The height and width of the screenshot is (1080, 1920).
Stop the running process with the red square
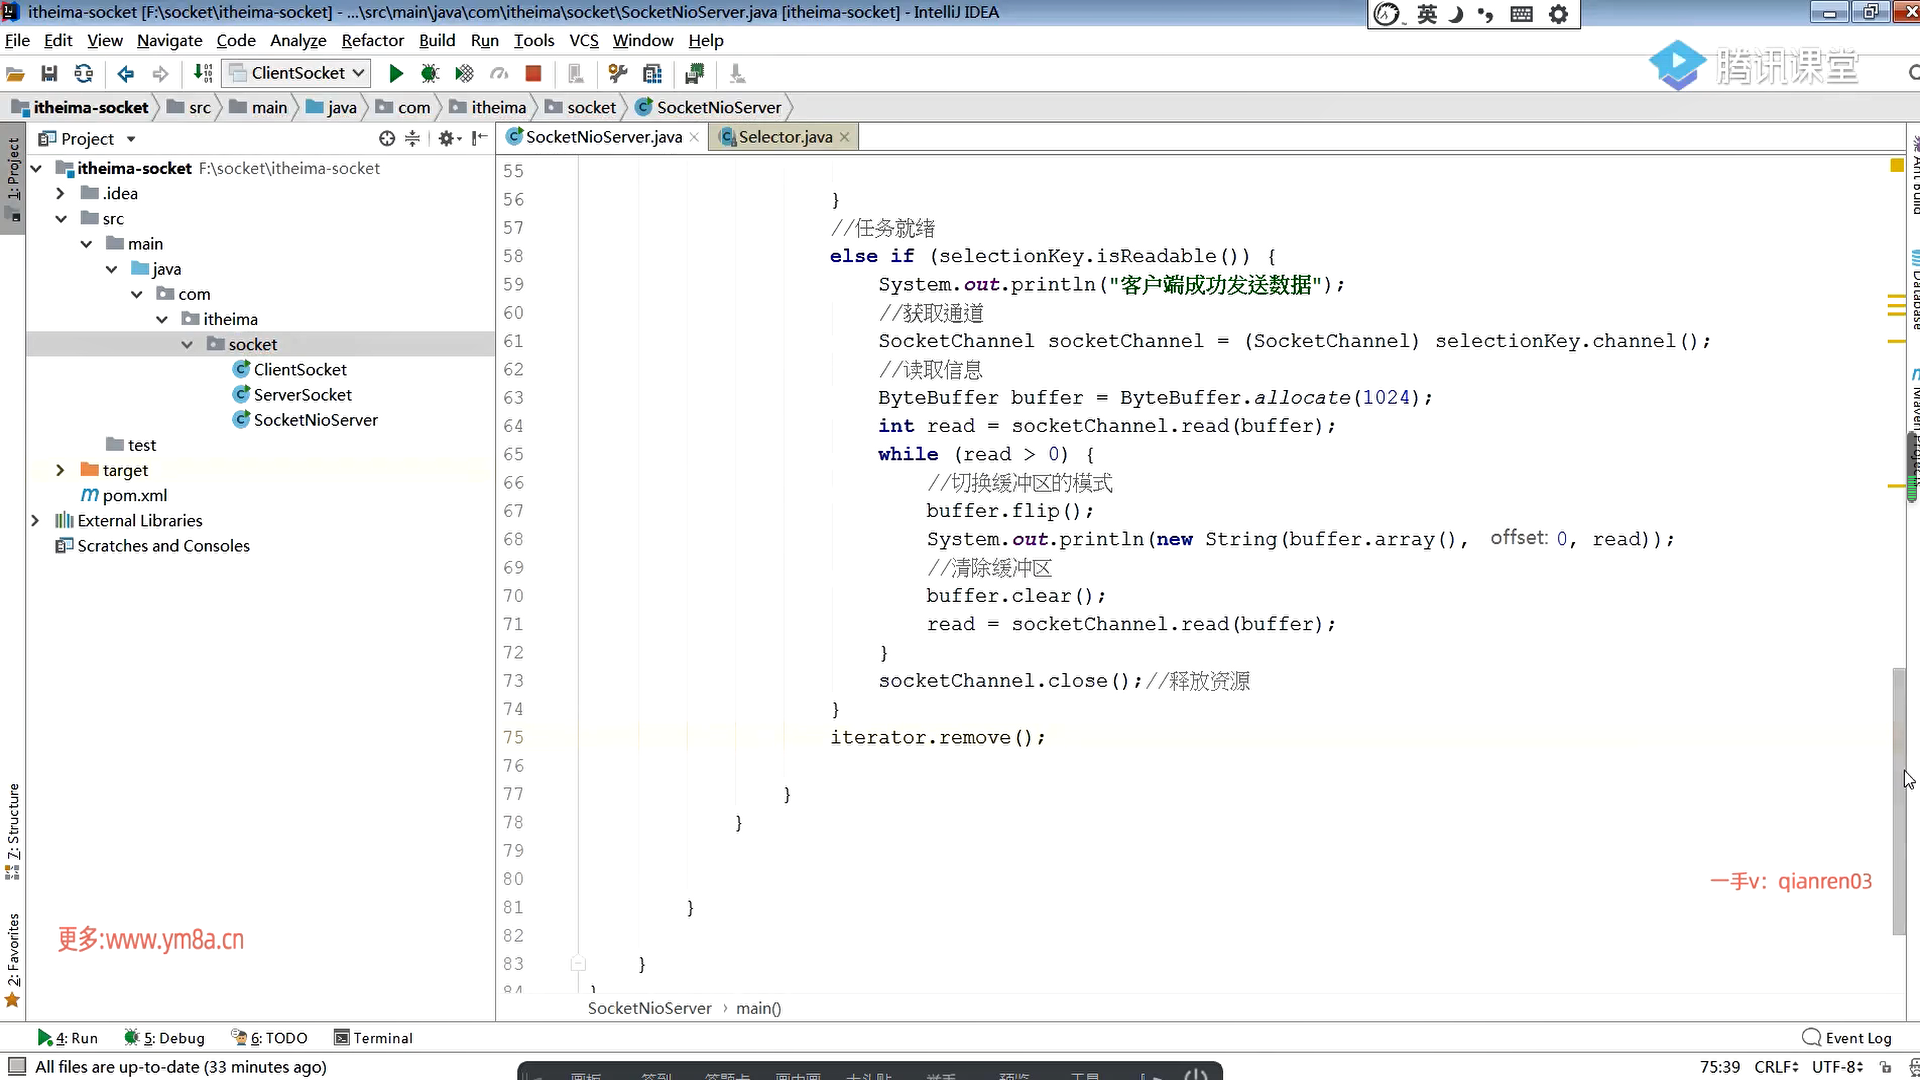533,73
